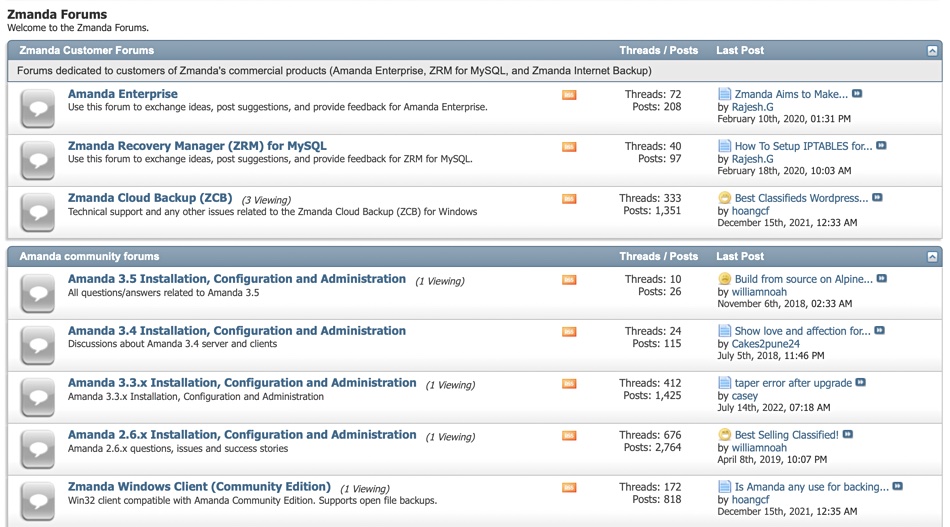Click the date July 14th, 2022, 07:18 AM
This screenshot has width=950, height=527.
[x=774, y=408]
